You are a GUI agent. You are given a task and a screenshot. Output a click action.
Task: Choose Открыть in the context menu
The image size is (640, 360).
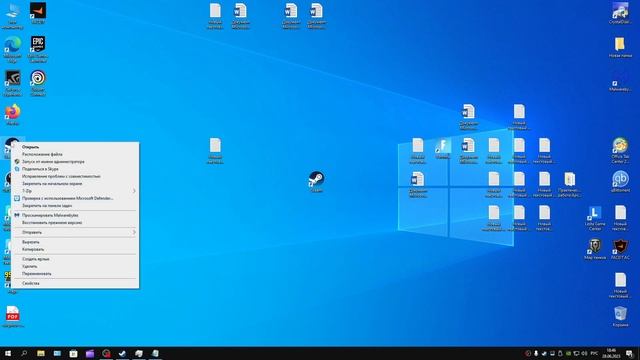(x=75, y=147)
